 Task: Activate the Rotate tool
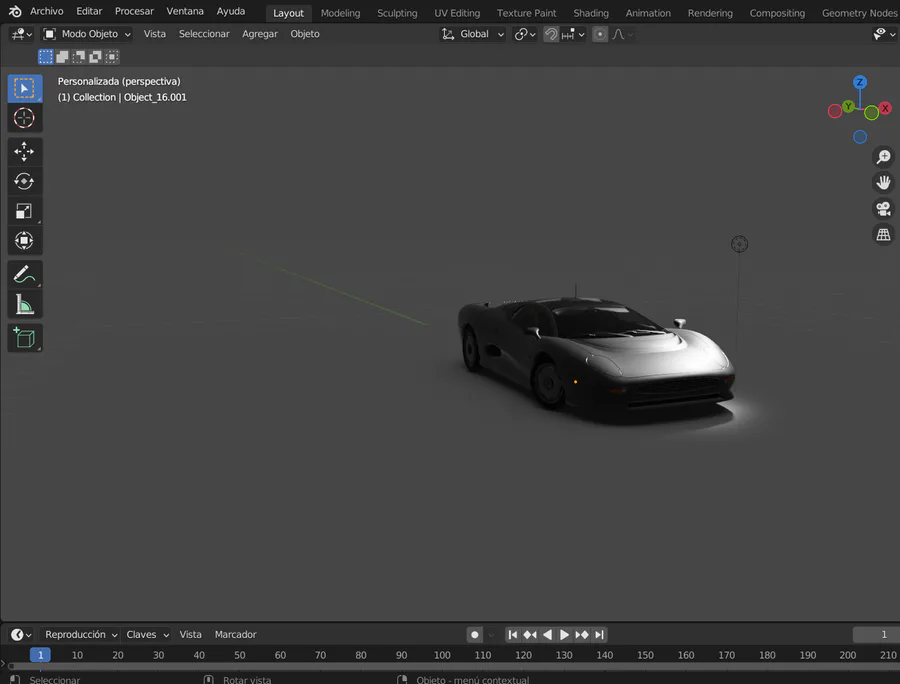(x=25, y=181)
